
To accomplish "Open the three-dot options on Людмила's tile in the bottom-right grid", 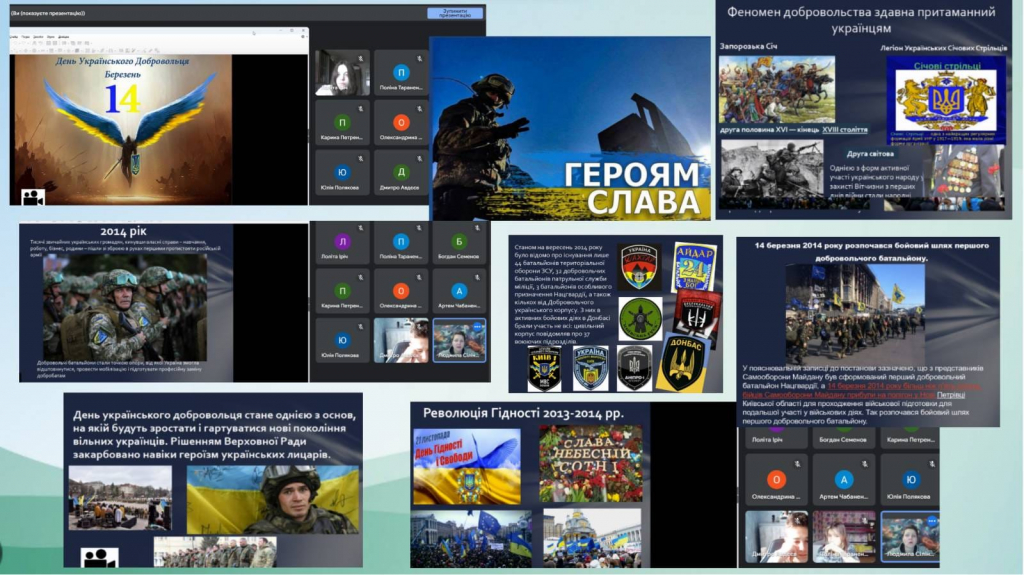I will [x=932, y=521].
